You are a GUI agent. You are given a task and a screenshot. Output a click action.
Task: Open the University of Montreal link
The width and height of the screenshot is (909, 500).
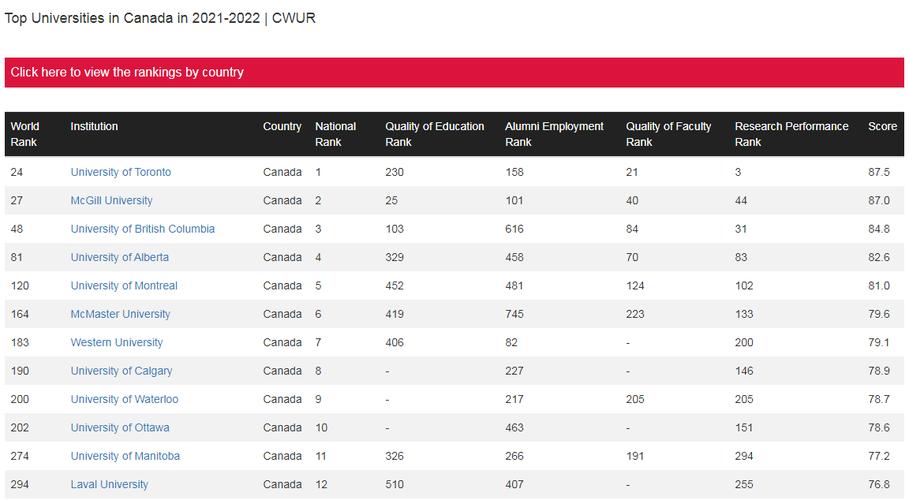[124, 286]
